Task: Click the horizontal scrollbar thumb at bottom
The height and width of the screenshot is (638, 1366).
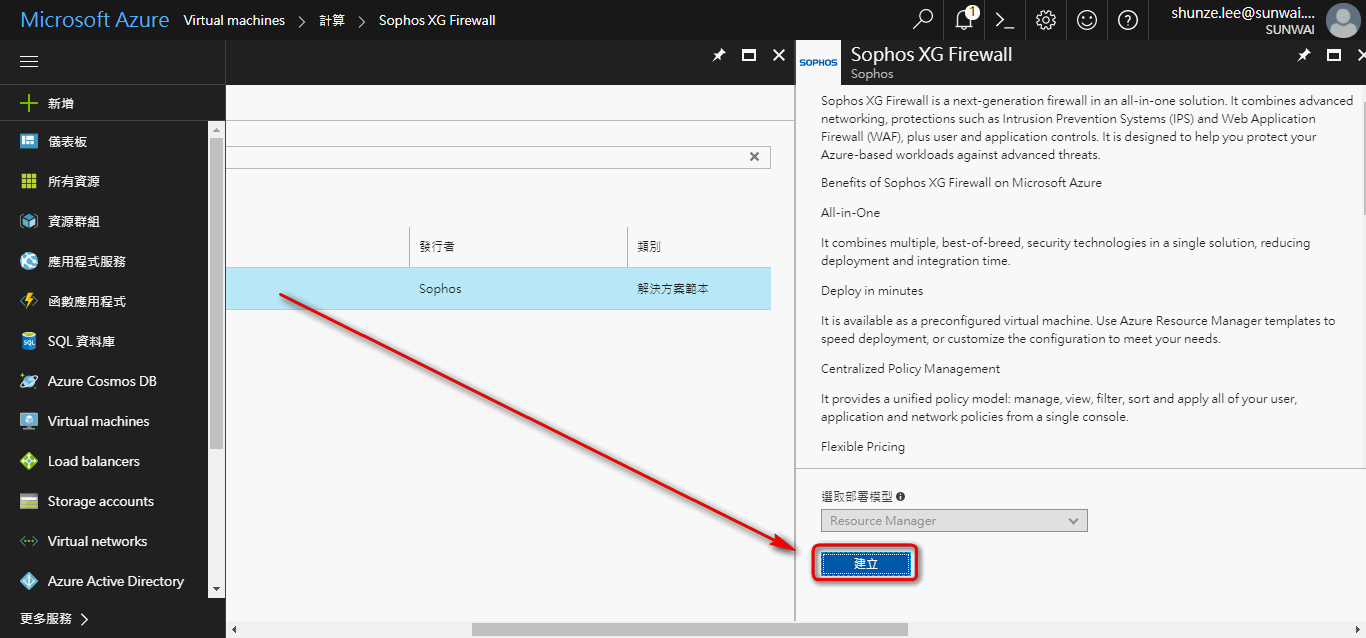Action: [x=690, y=630]
